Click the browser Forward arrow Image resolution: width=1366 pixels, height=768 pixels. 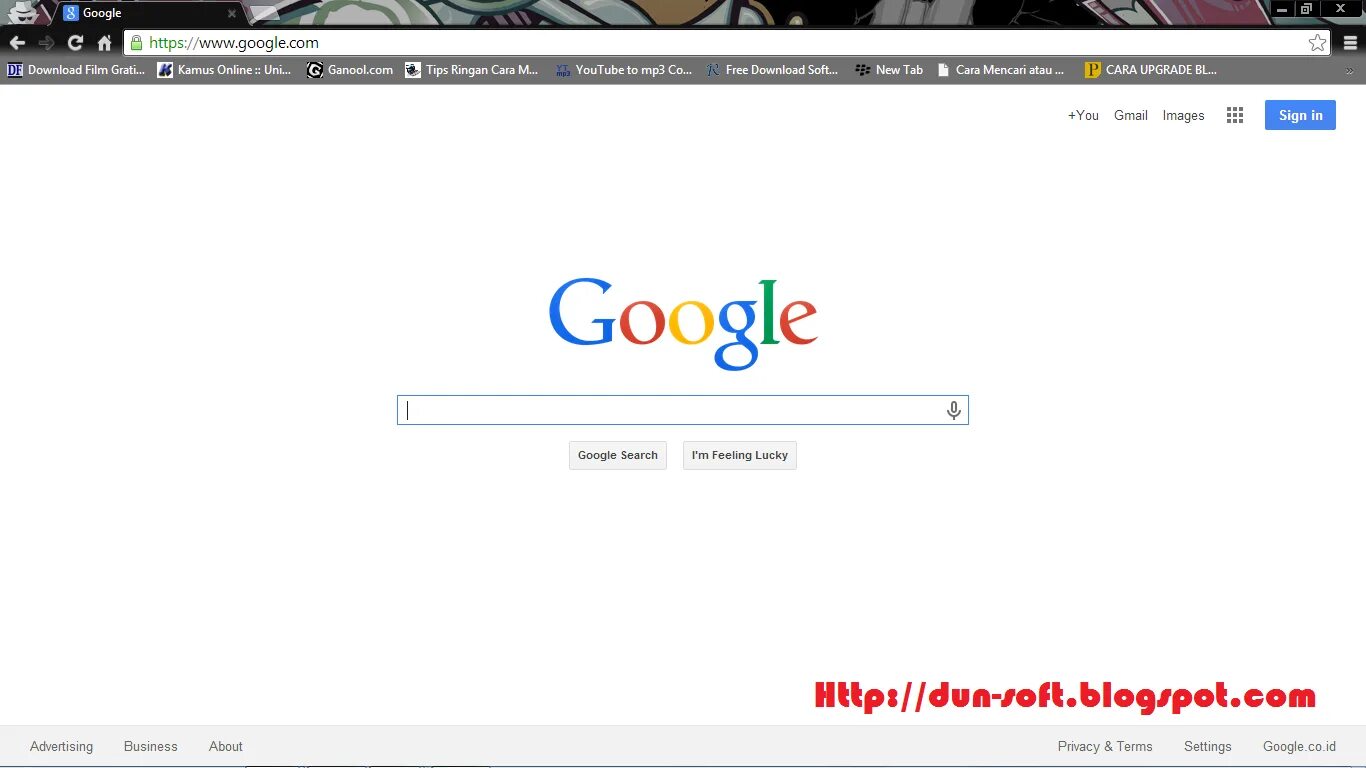[x=46, y=43]
